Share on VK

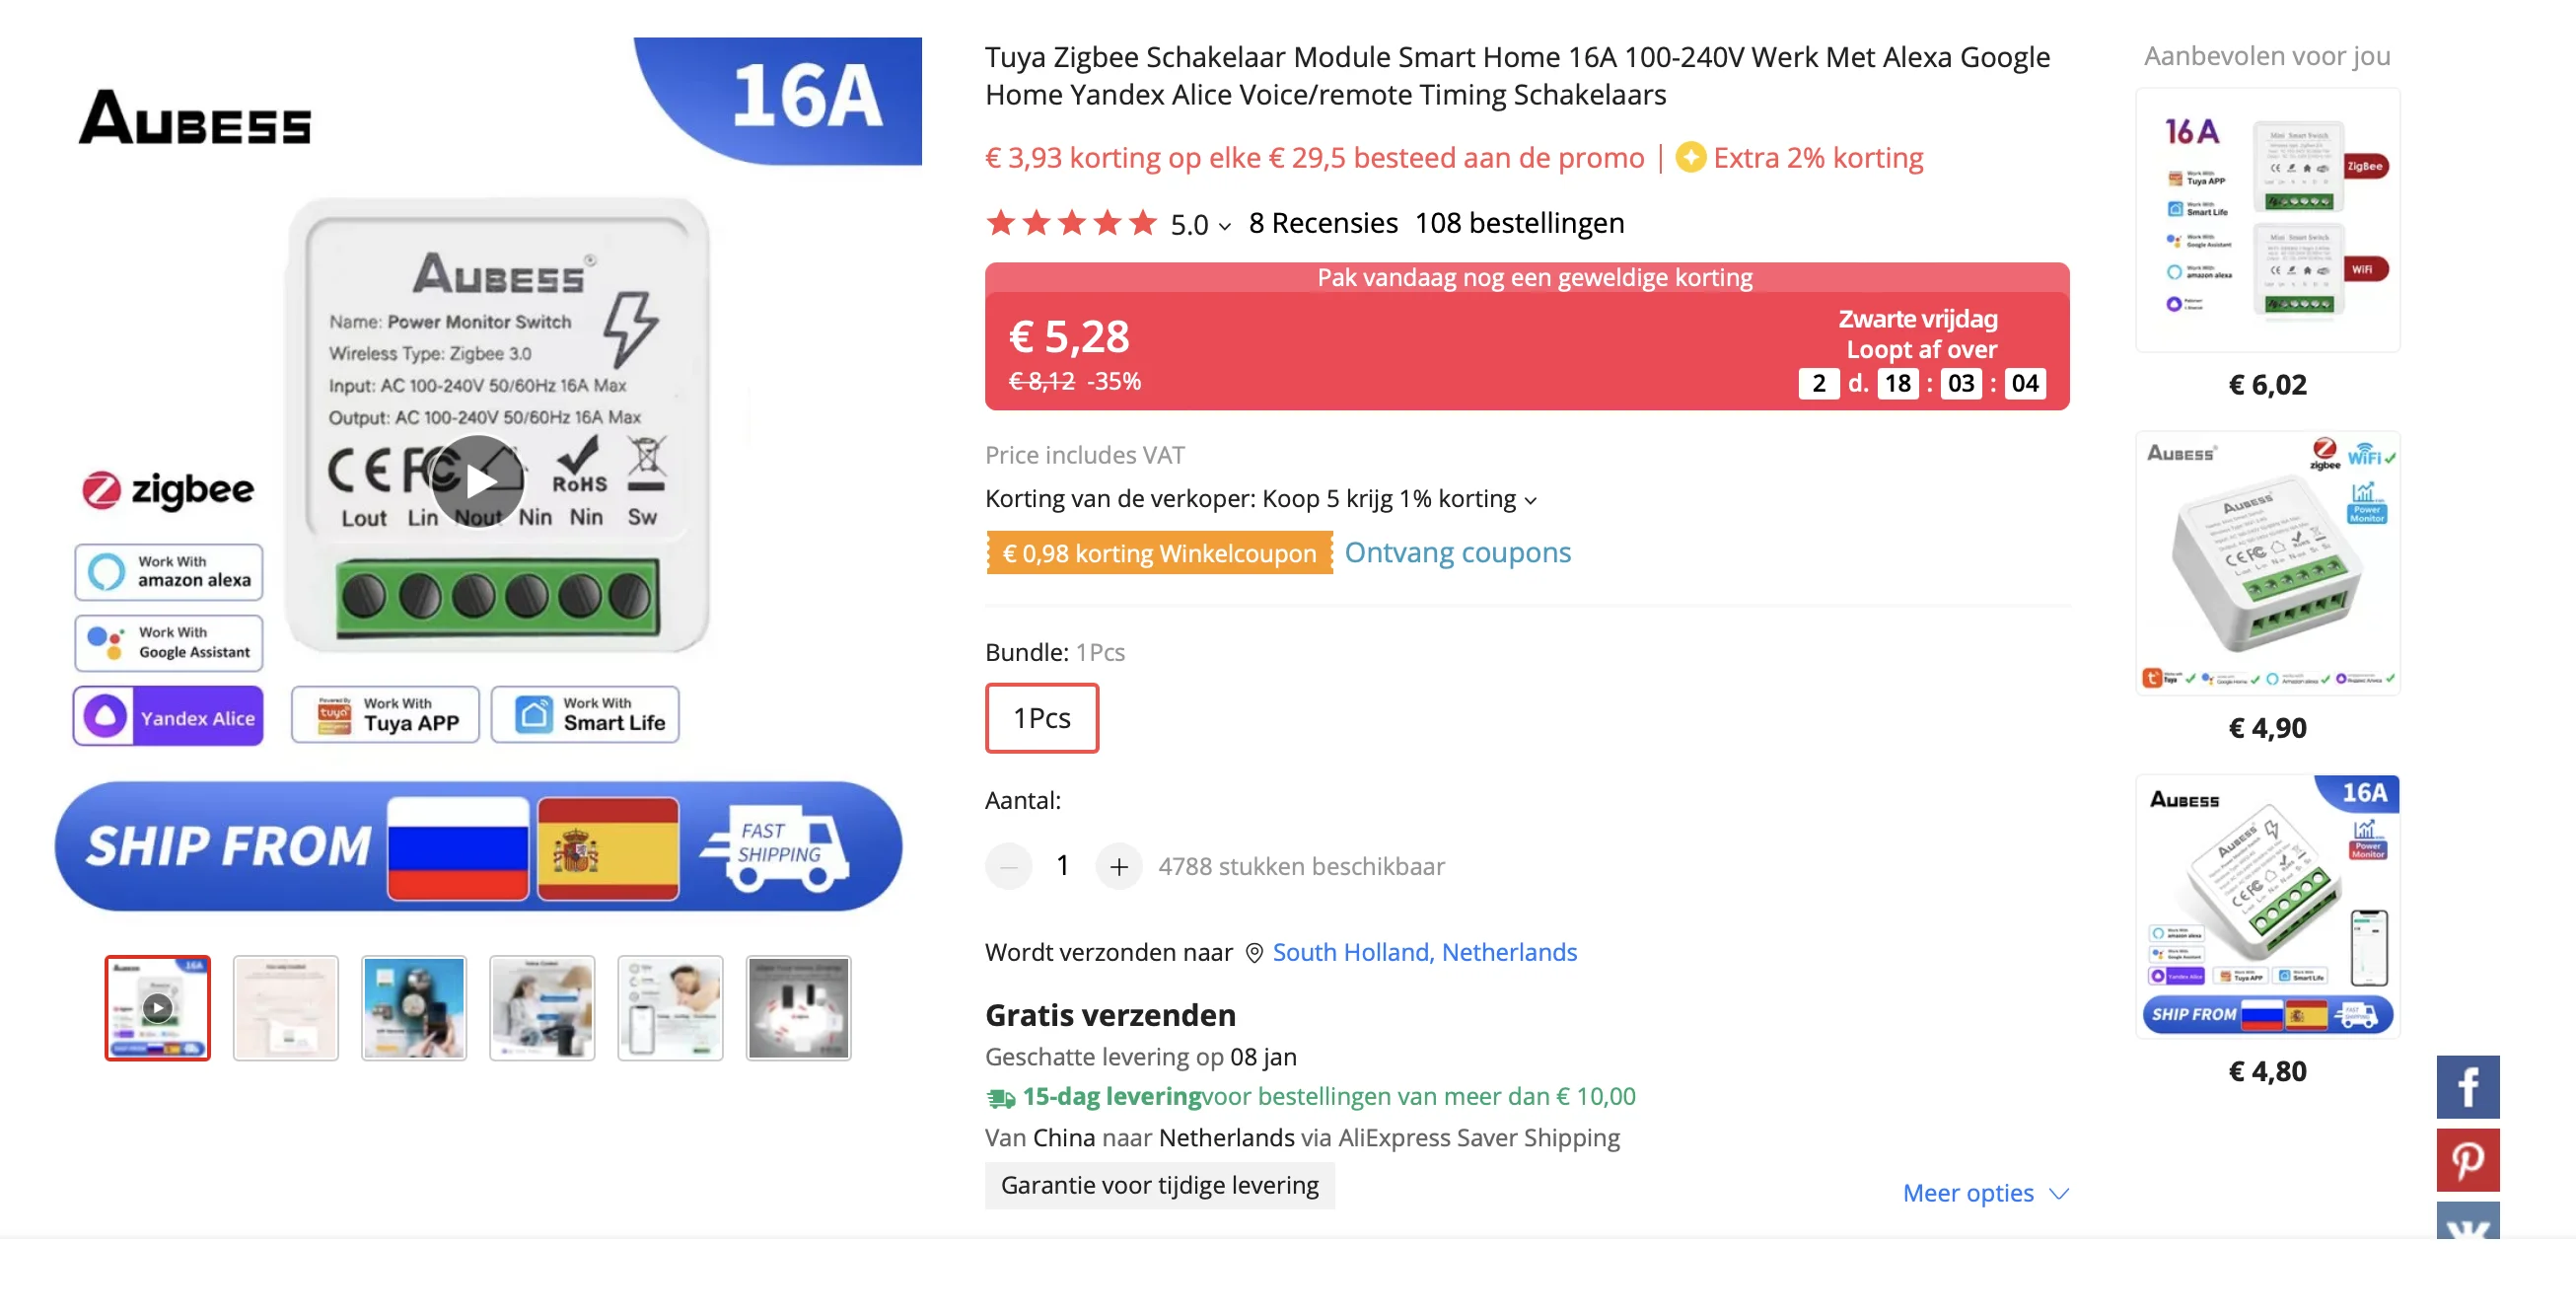[2467, 1221]
